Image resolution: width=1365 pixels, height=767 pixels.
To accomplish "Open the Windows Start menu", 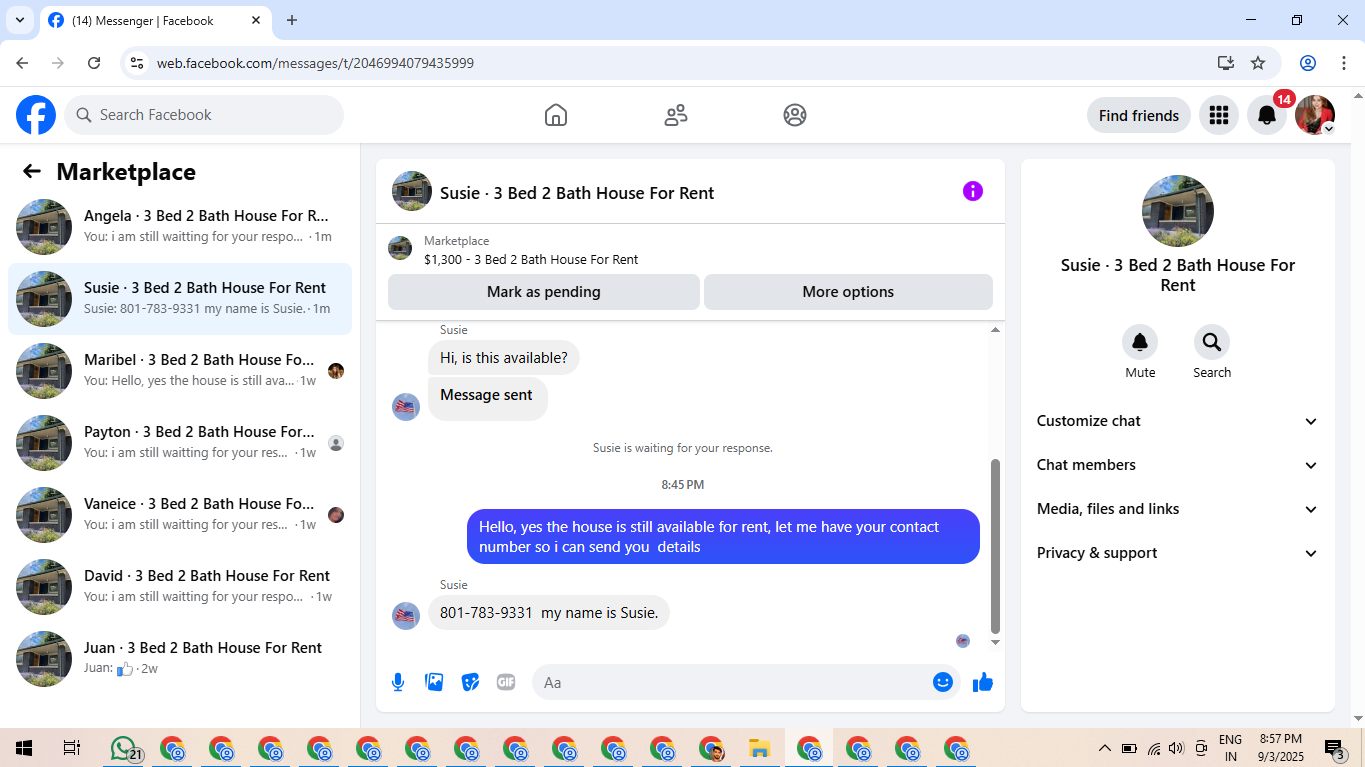I will (x=24, y=748).
